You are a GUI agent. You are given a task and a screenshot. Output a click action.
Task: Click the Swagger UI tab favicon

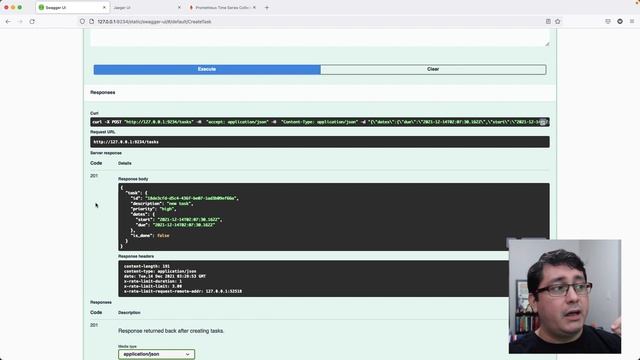click(x=41, y=7)
